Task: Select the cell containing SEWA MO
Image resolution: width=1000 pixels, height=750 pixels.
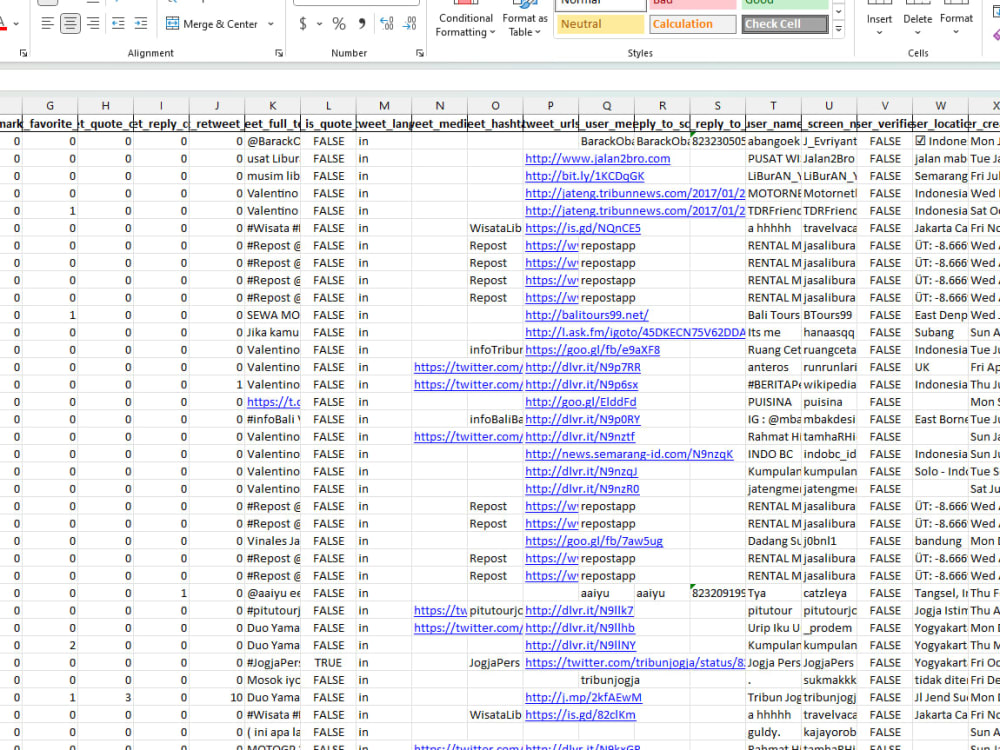Action: tap(272, 315)
